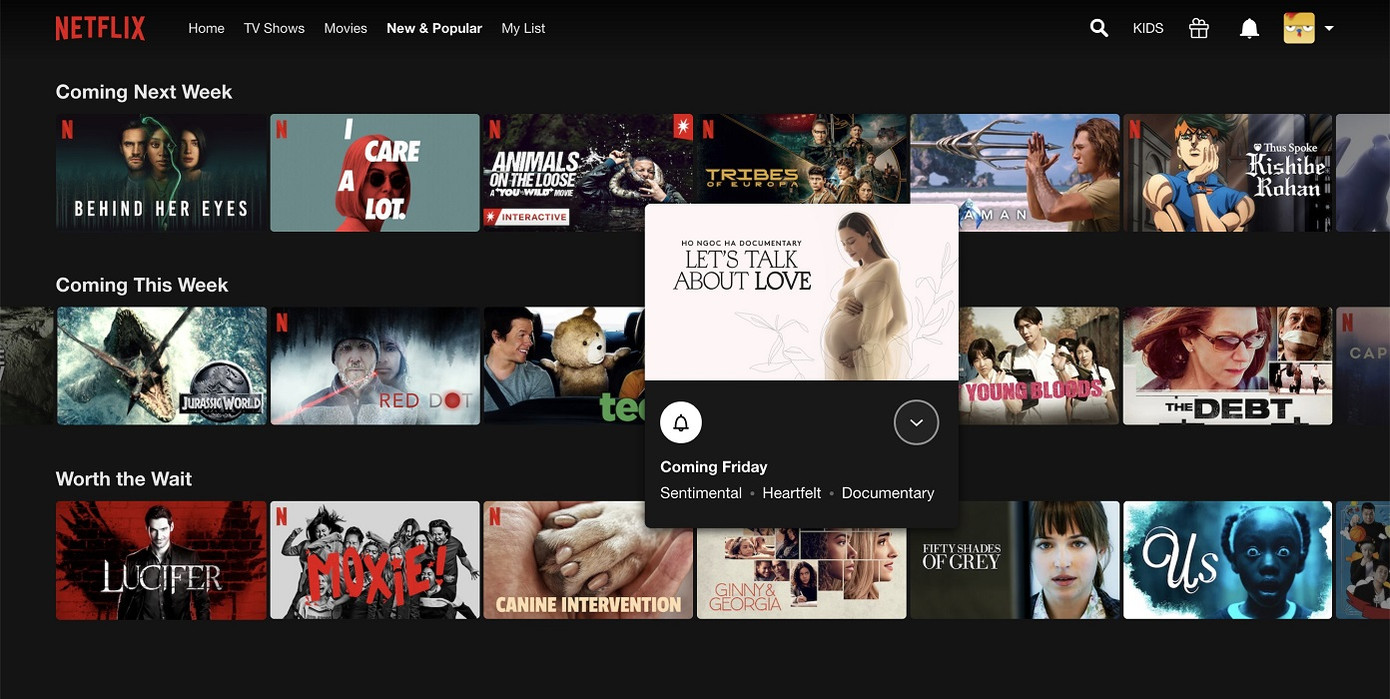Choose Jurassic World title card
1390x699 pixels.
(x=161, y=366)
